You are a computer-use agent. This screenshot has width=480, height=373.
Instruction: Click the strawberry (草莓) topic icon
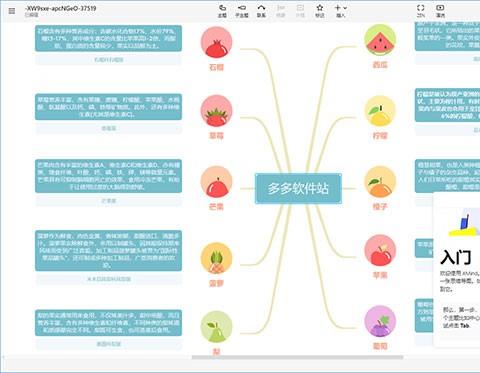point(216,111)
